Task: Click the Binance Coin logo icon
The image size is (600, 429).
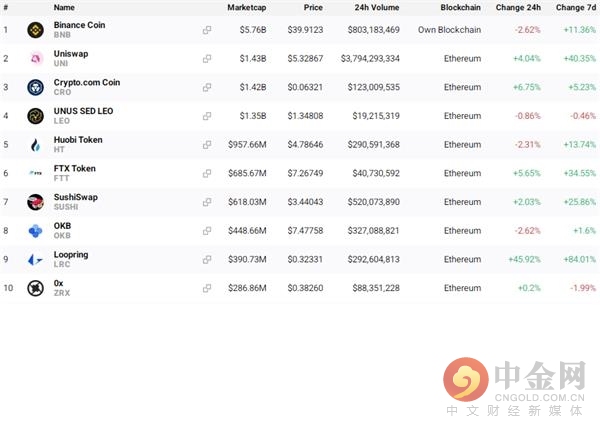Action: pos(35,30)
